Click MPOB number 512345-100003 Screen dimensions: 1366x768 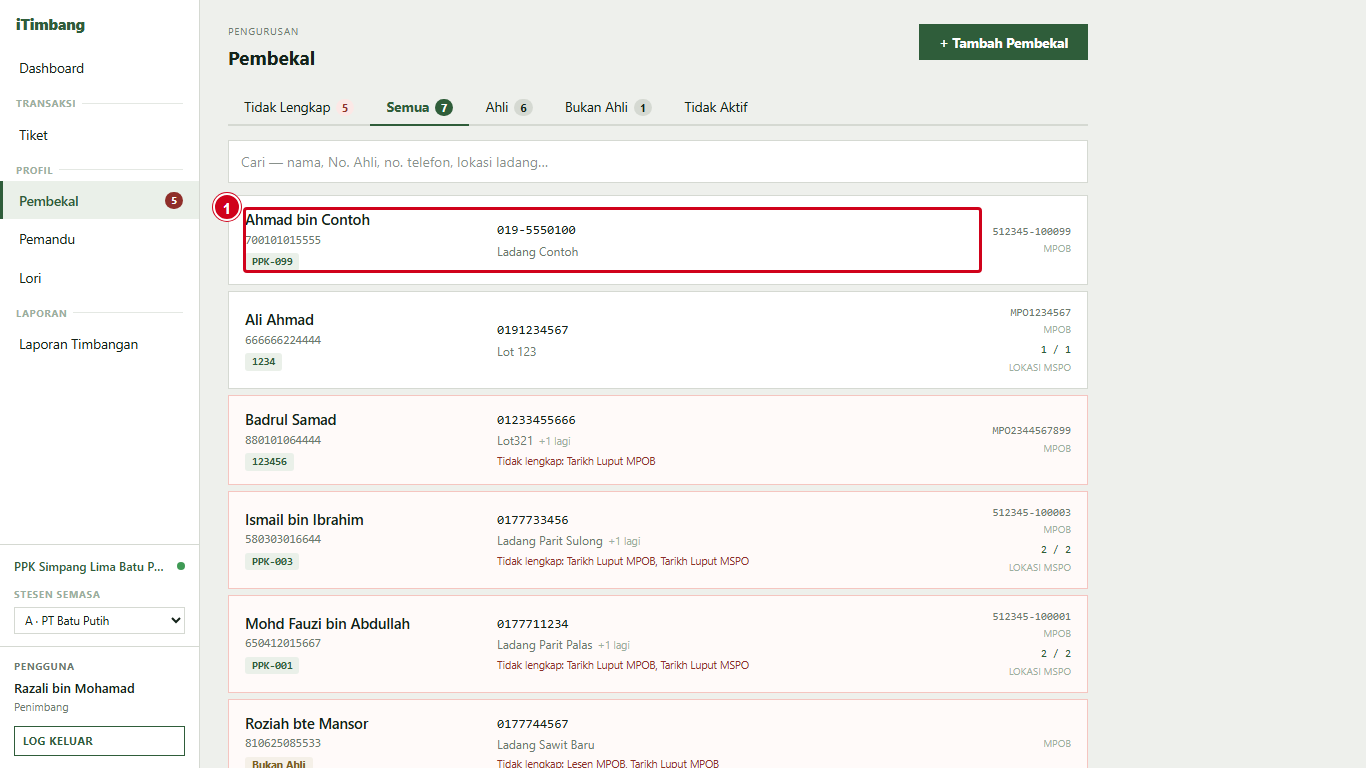(x=1031, y=513)
